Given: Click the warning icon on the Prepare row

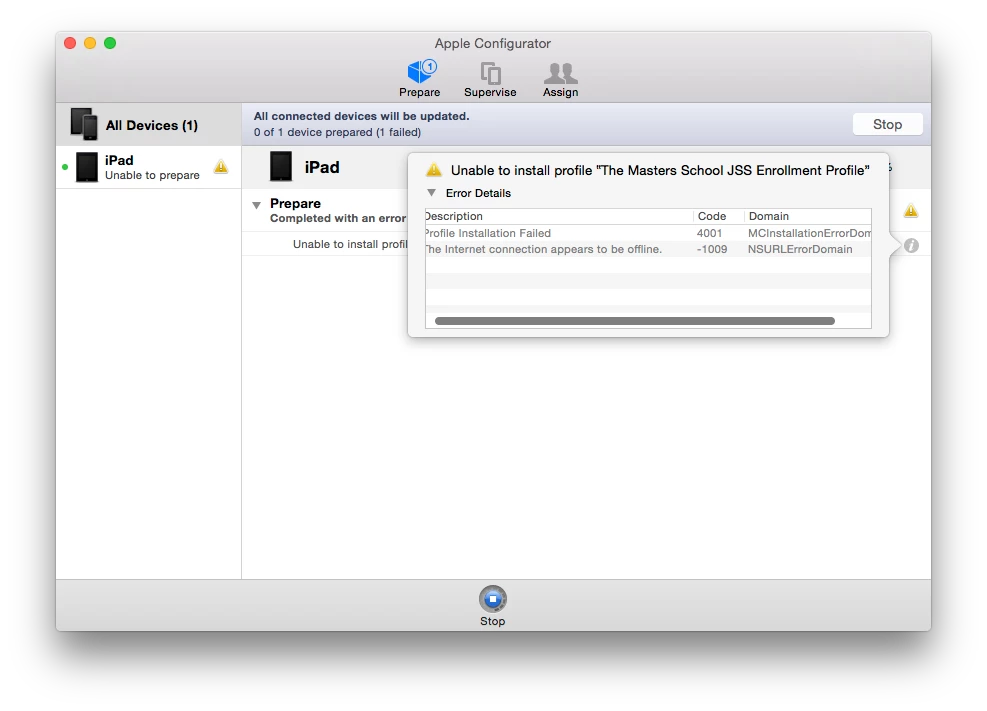Looking at the screenshot, I should pyautogui.click(x=911, y=210).
